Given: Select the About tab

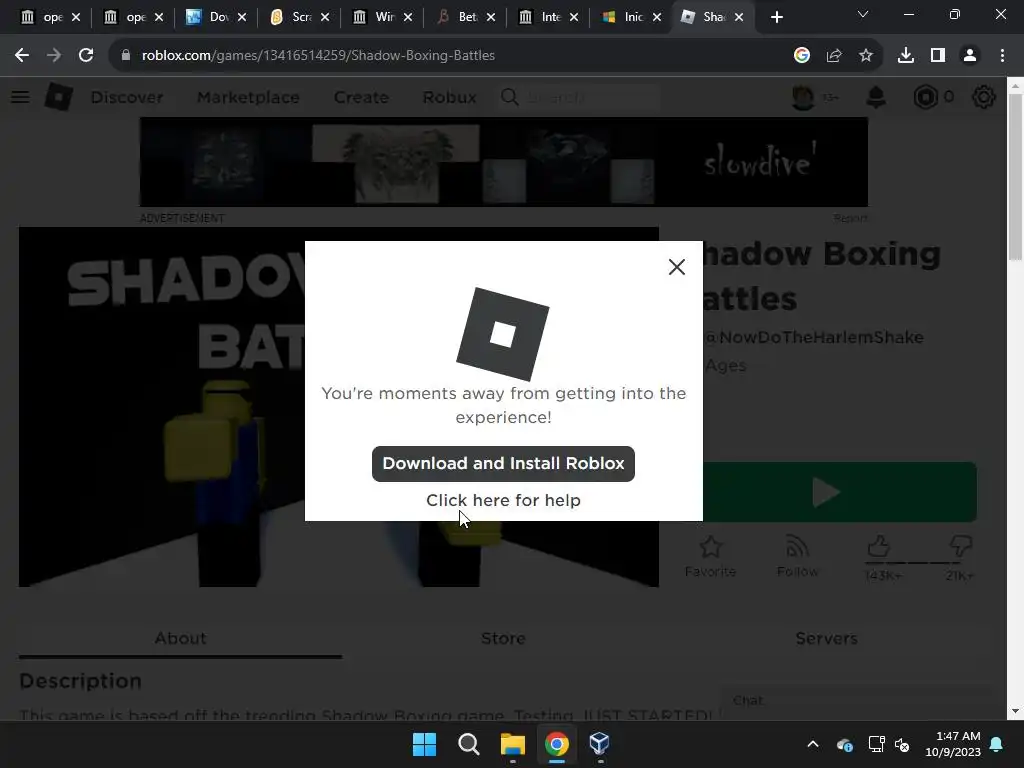Looking at the screenshot, I should 180,638.
